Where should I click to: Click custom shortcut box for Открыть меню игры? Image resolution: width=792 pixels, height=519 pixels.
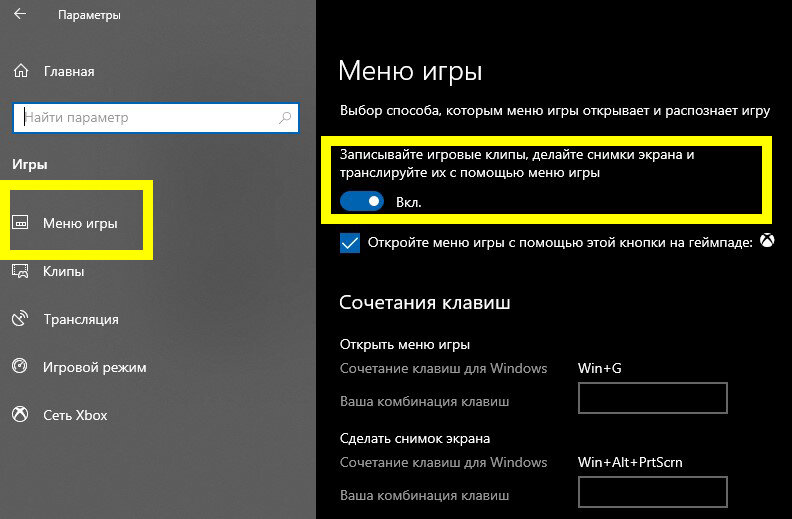click(653, 398)
